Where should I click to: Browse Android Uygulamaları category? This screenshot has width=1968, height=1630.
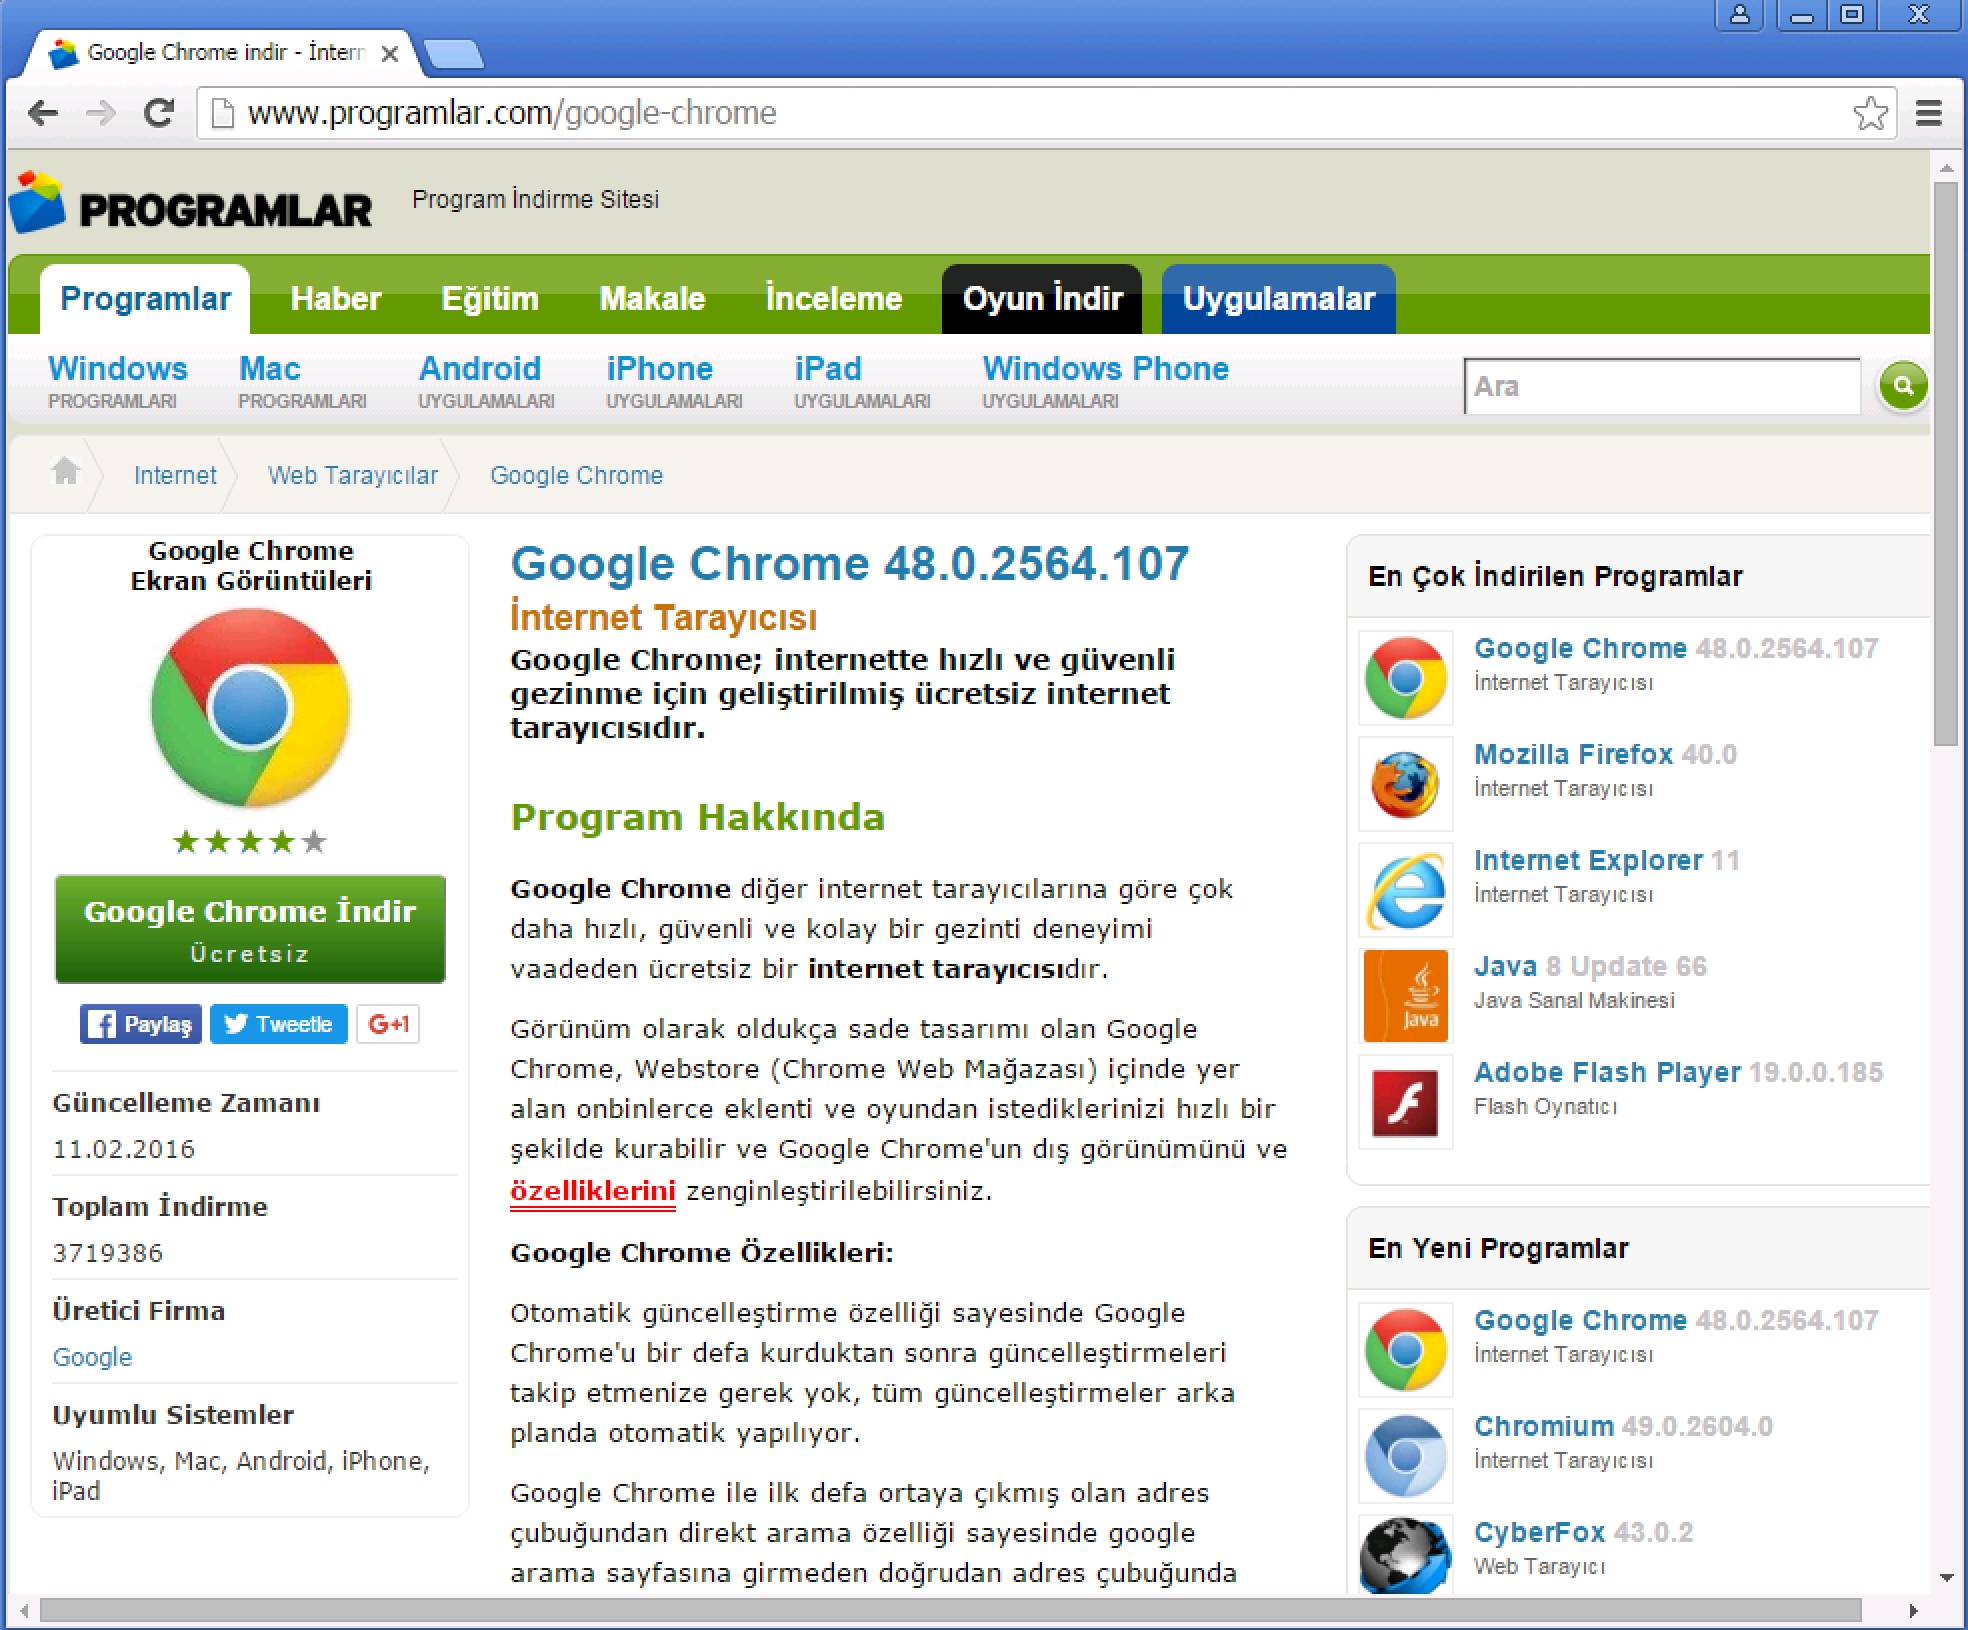tap(486, 382)
